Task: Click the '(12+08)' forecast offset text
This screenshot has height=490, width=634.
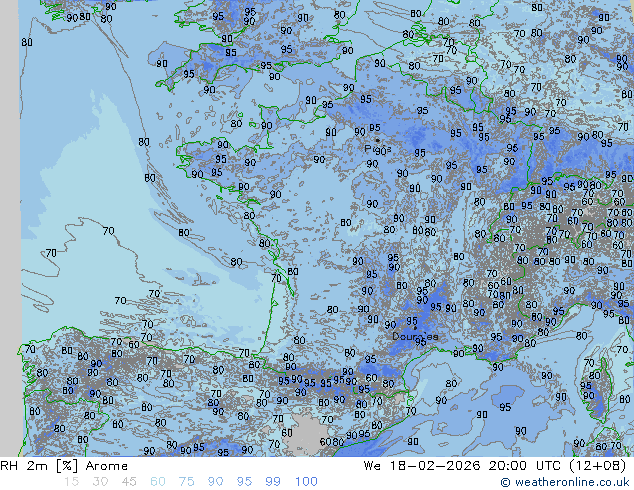Action: click(x=599, y=466)
